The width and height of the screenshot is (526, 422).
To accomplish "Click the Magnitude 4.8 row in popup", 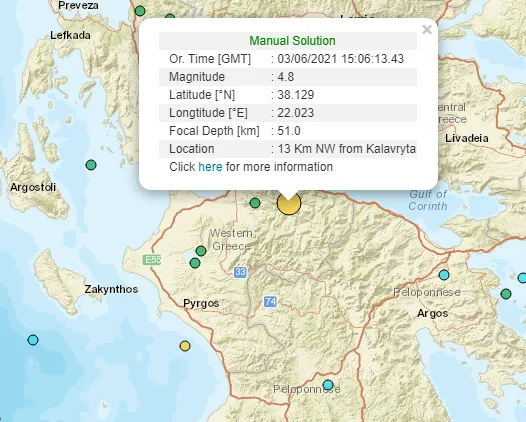I will click(x=288, y=77).
